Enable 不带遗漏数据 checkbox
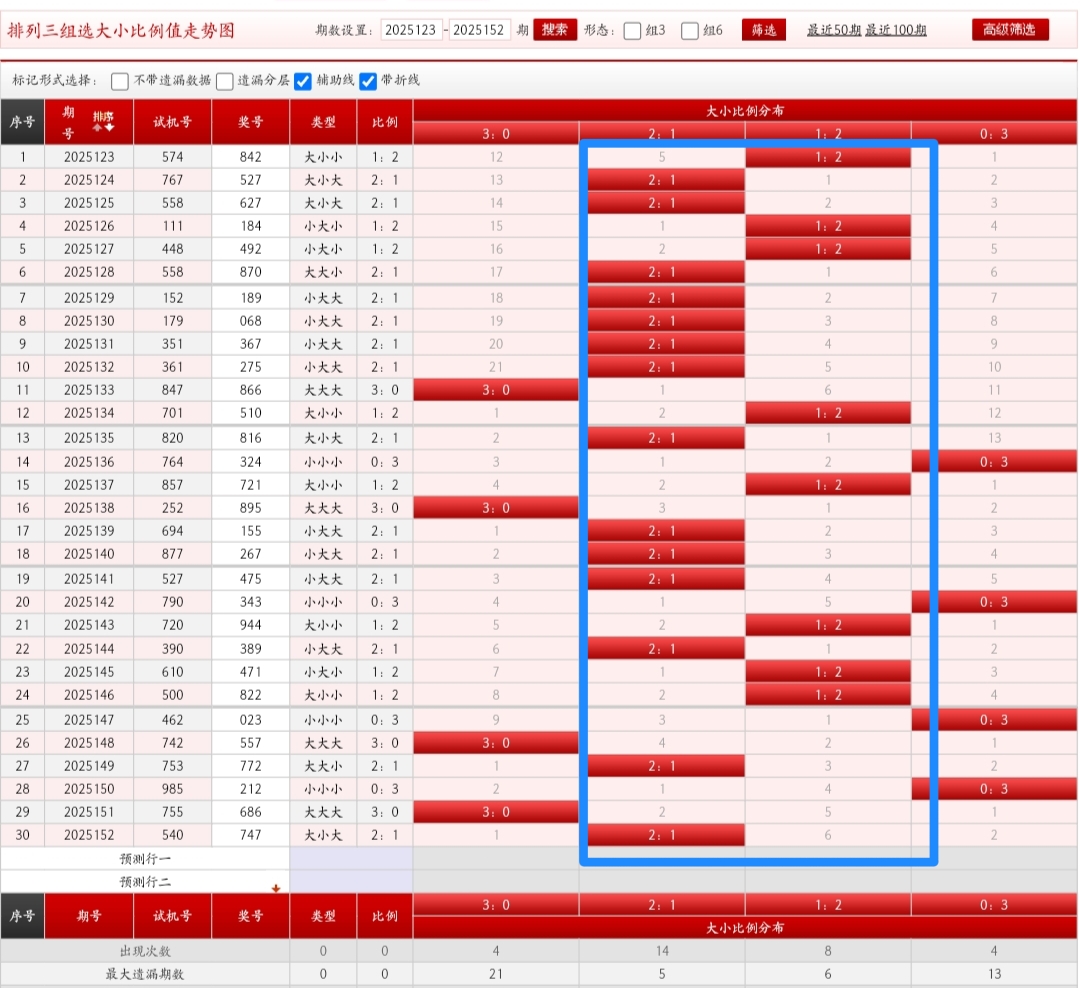The width and height of the screenshot is (1080, 988). point(120,81)
